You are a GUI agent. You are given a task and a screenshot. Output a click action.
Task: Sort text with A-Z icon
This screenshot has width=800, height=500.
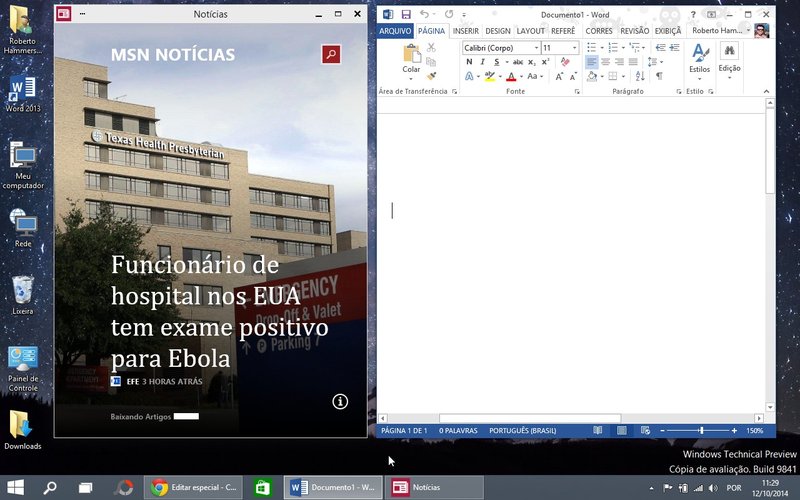click(x=640, y=76)
